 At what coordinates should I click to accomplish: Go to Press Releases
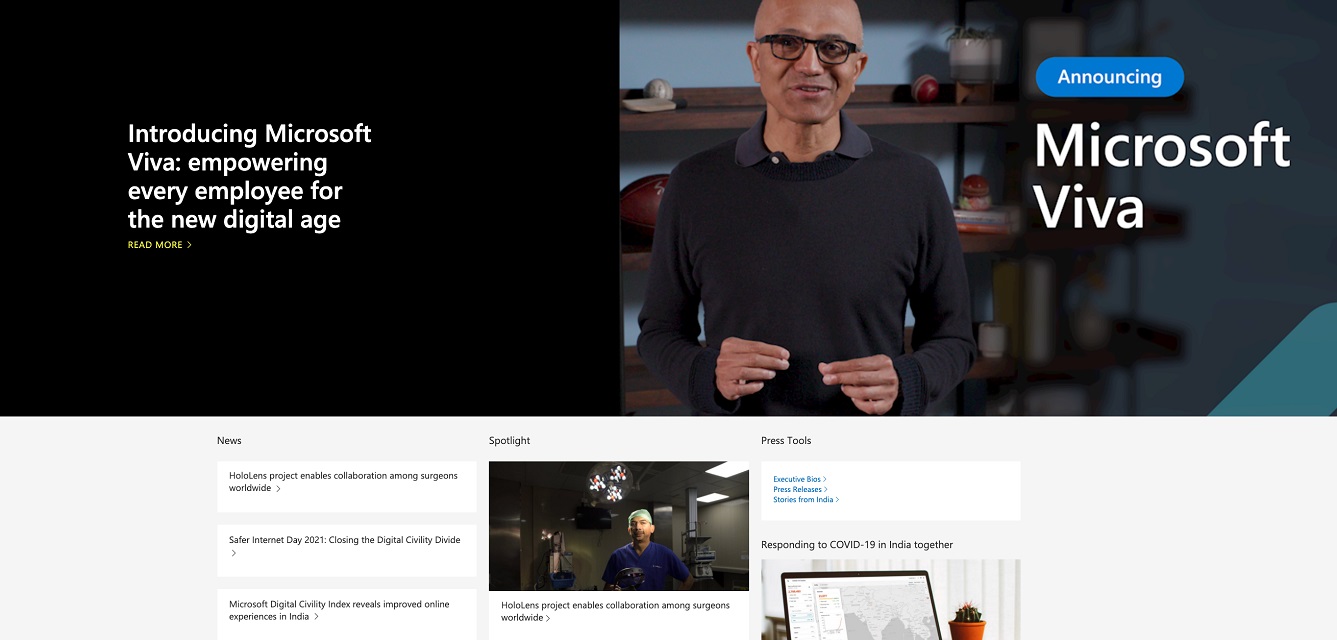point(797,490)
